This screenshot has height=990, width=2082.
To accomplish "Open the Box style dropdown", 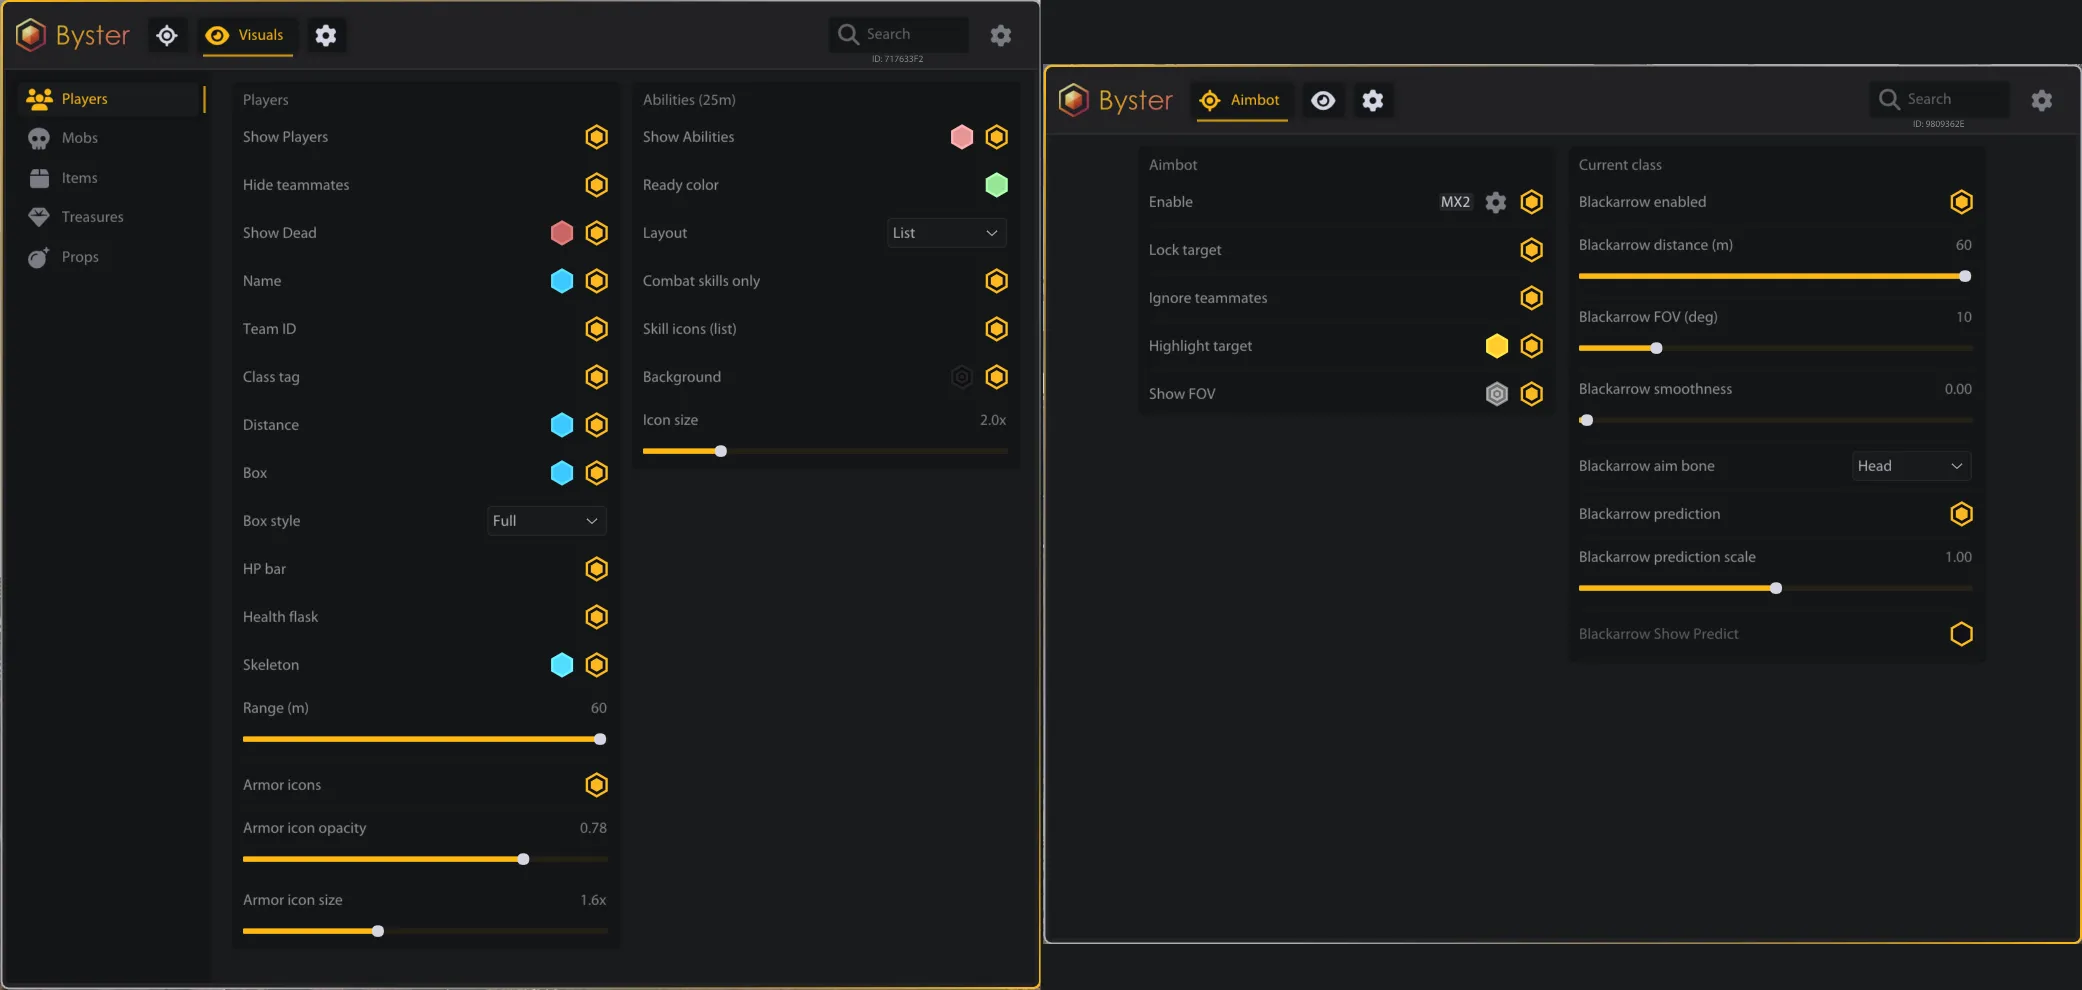I will tap(547, 521).
